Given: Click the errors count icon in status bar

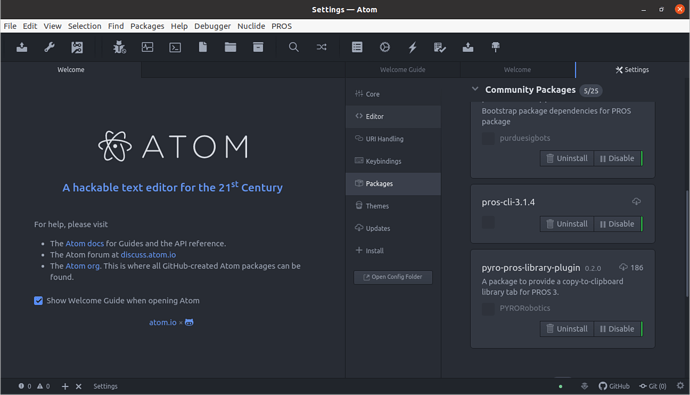Looking at the screenshot, I should pos(21,386).
